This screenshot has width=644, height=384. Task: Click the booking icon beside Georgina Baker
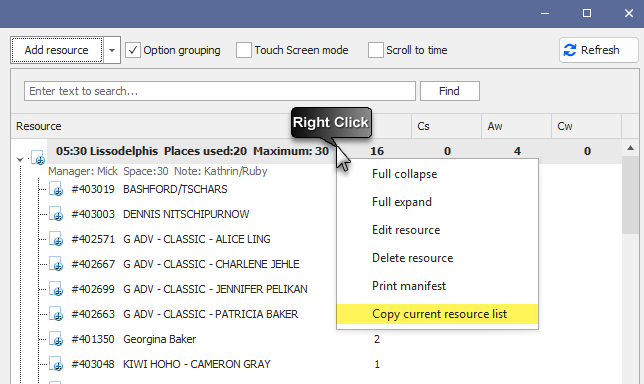click(x=56, y=340)
